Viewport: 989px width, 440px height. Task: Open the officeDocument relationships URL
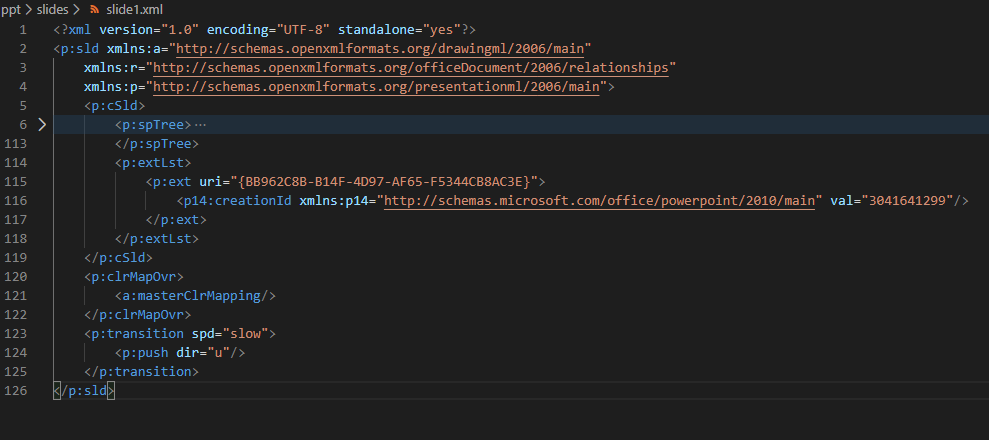411,67
